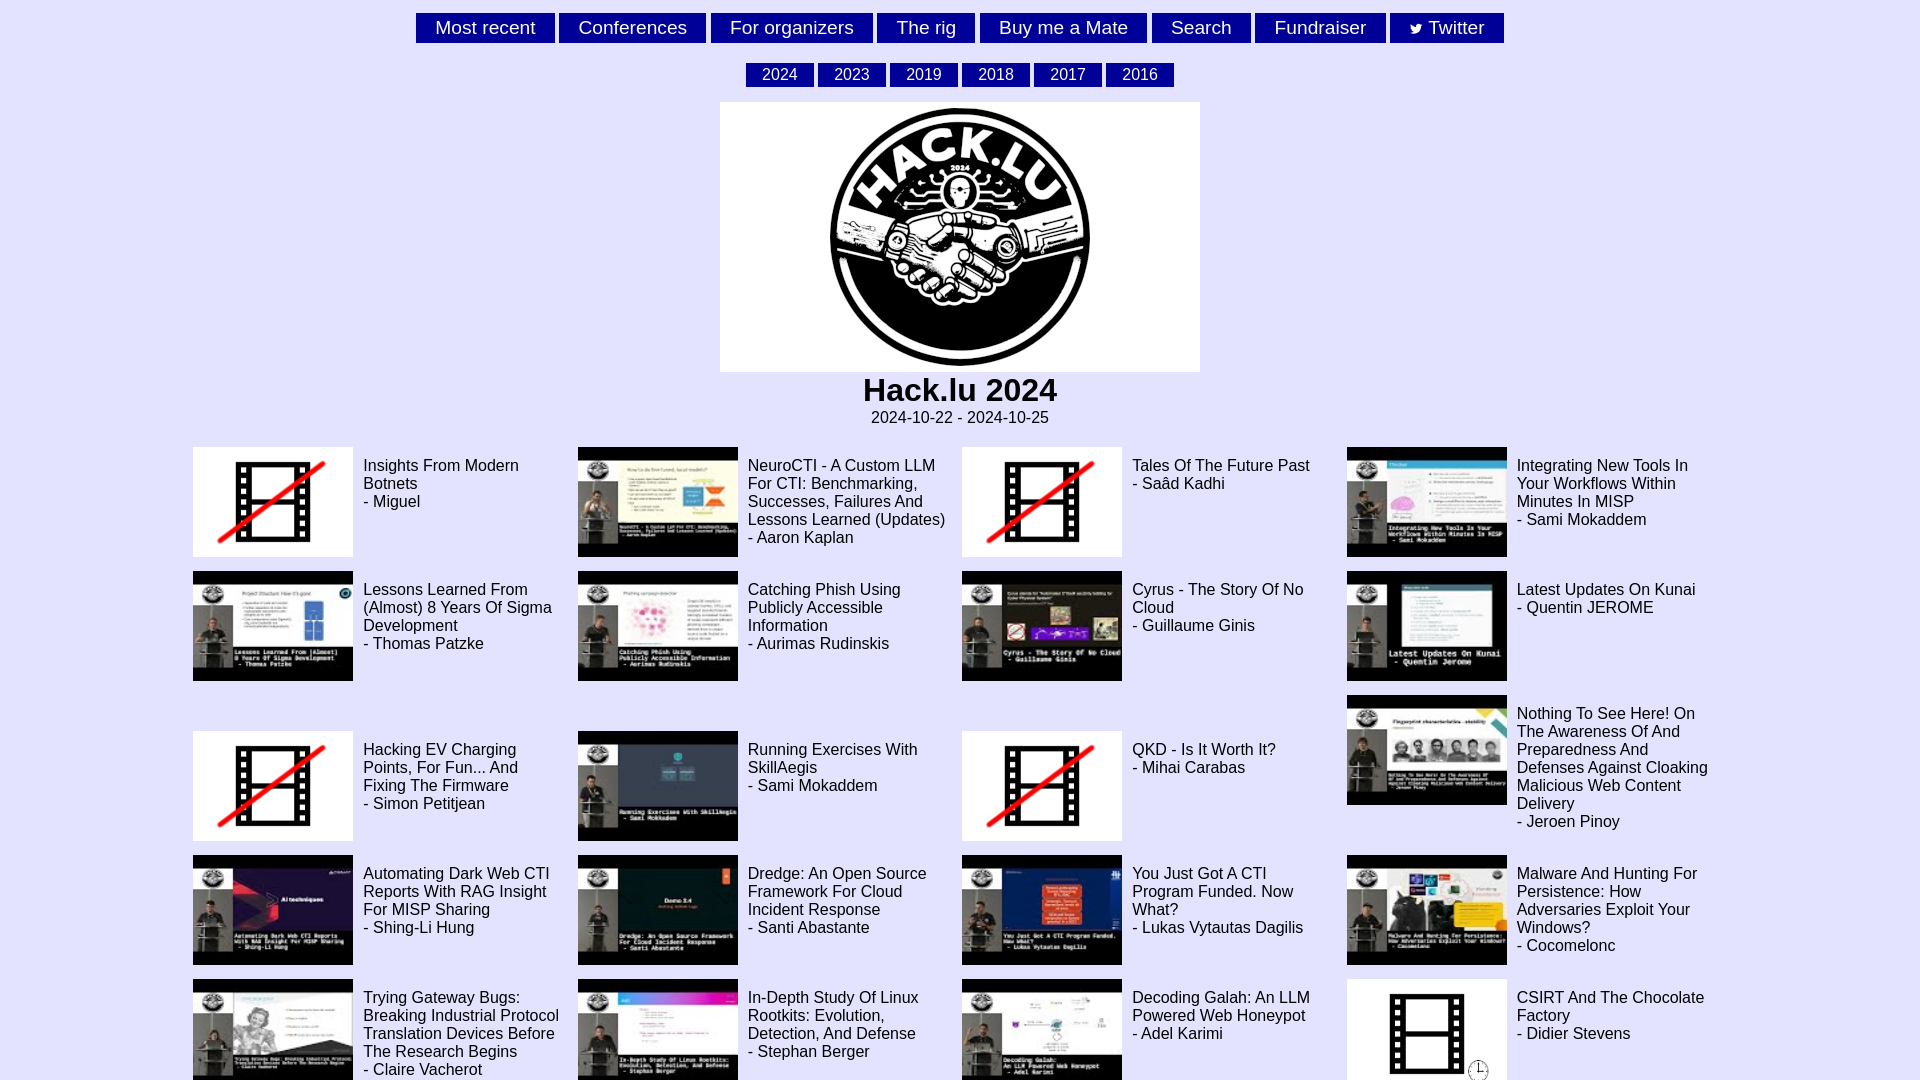Image resolution: width=1920 pixels, height=1080 pixels.
Task: Select the 2019 year filter tab
Action: point(923,74)
